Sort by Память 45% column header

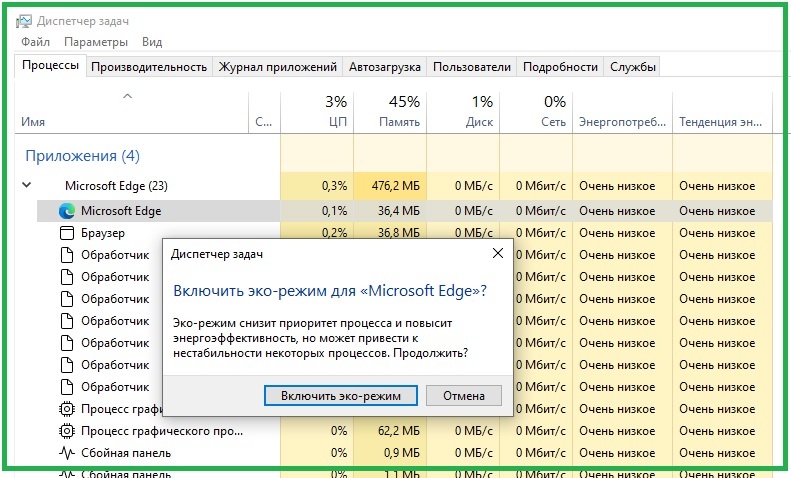tap(390, 112)
